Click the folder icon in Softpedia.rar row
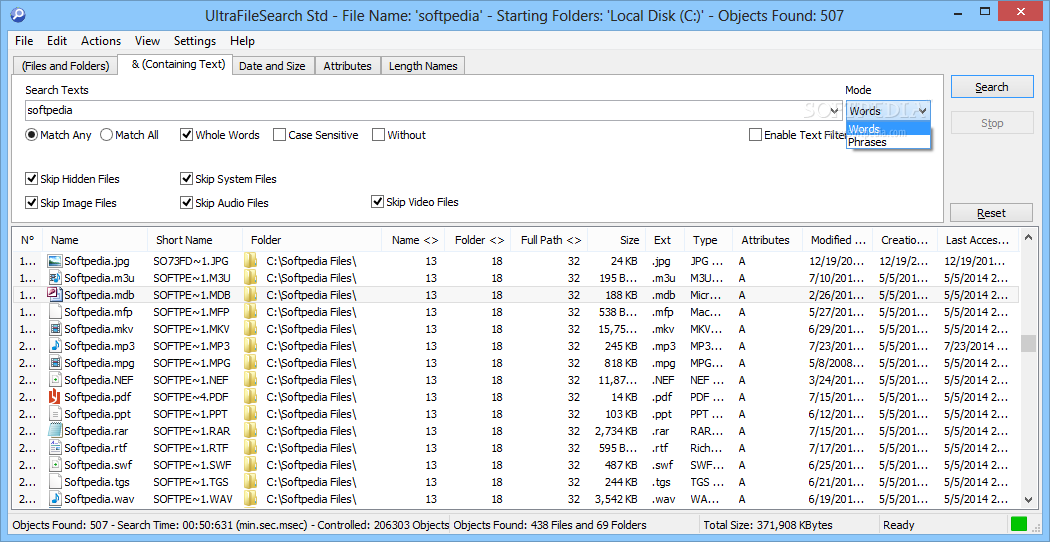This screenshot has height=542, width=1050. pos(250,431)
